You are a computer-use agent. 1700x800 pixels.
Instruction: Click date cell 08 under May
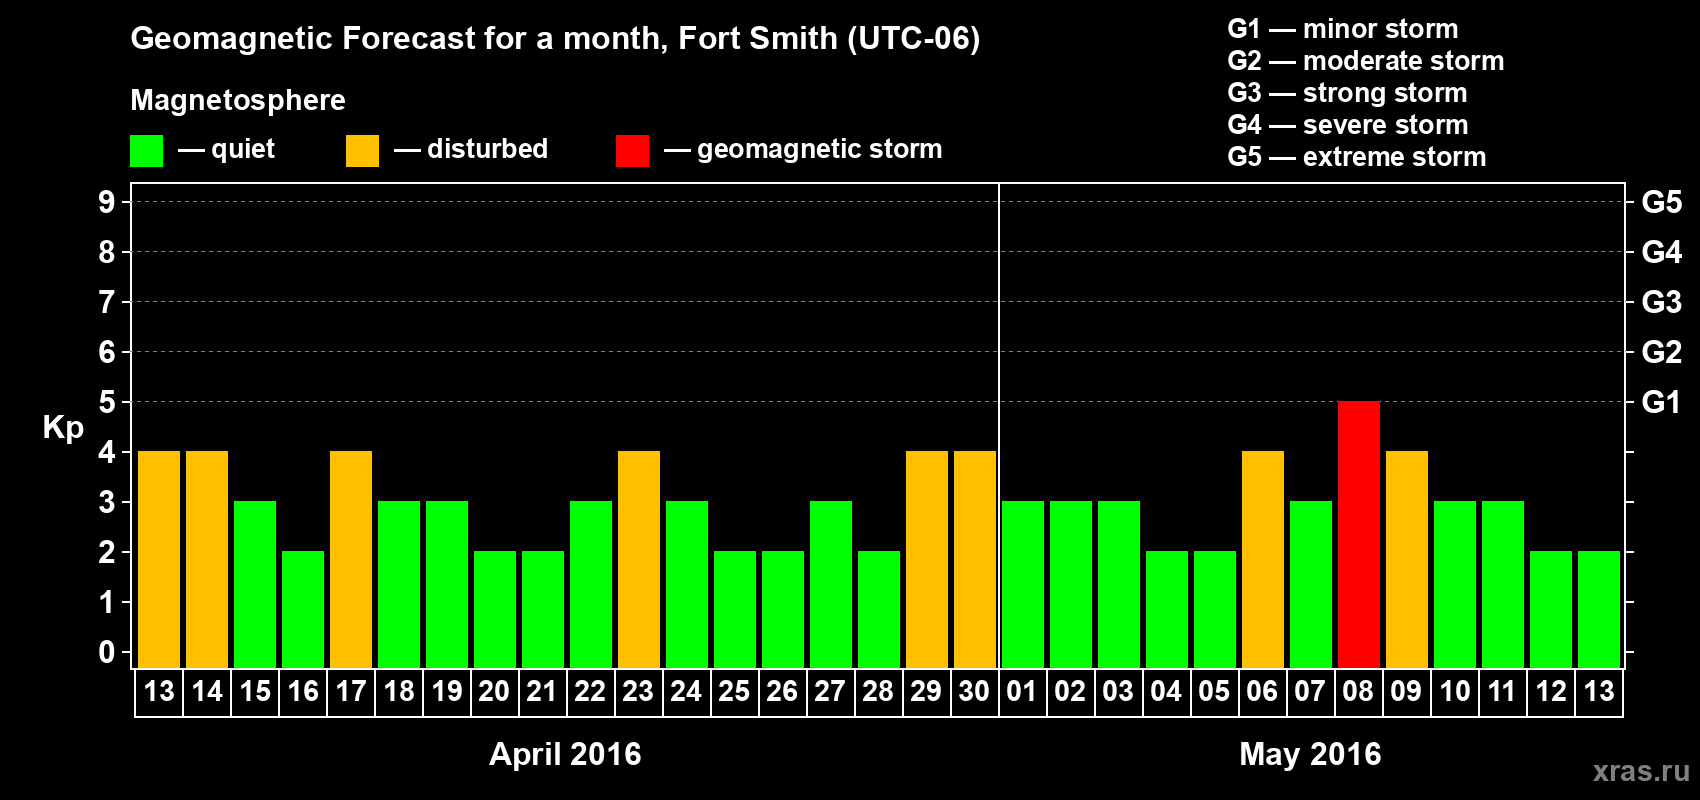[1359, 692]
